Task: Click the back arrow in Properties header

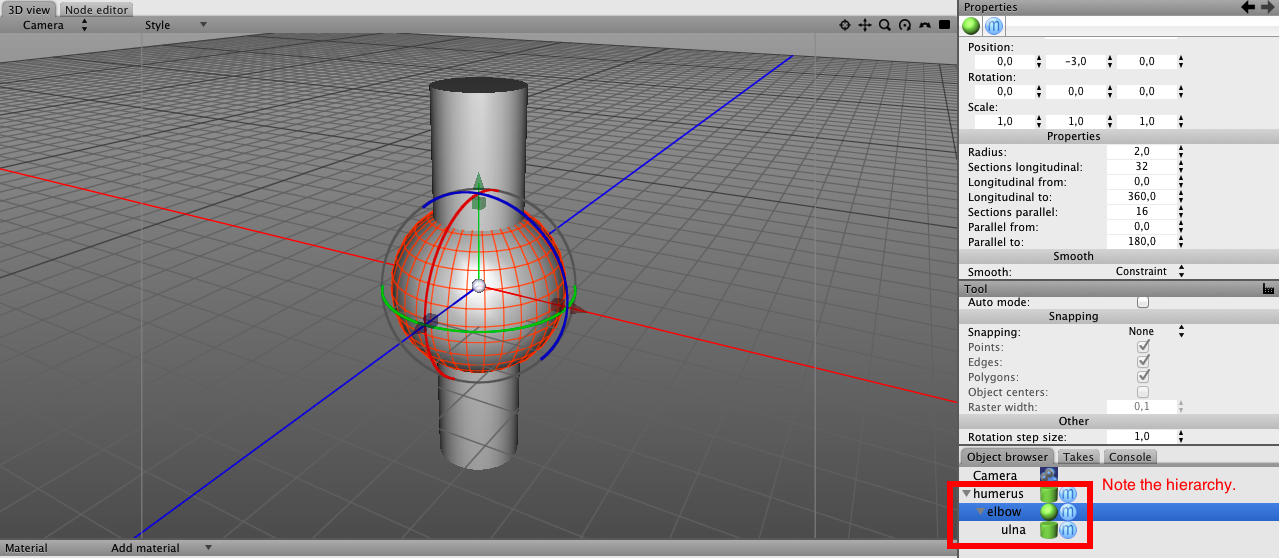Action: (x=1247, y=7)
